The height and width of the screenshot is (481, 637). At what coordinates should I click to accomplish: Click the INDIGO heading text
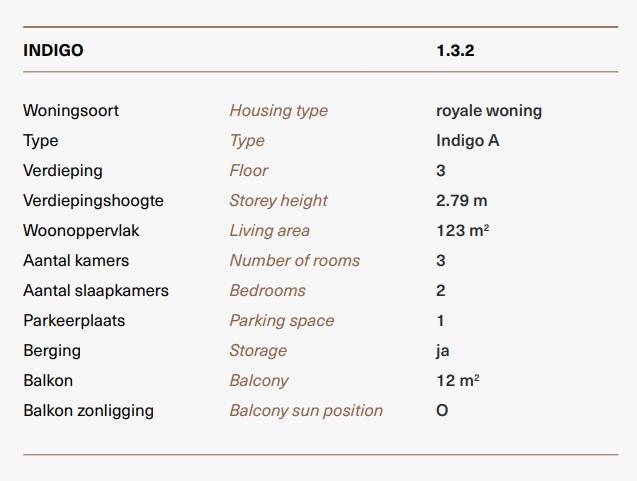[x=53, y=50]
